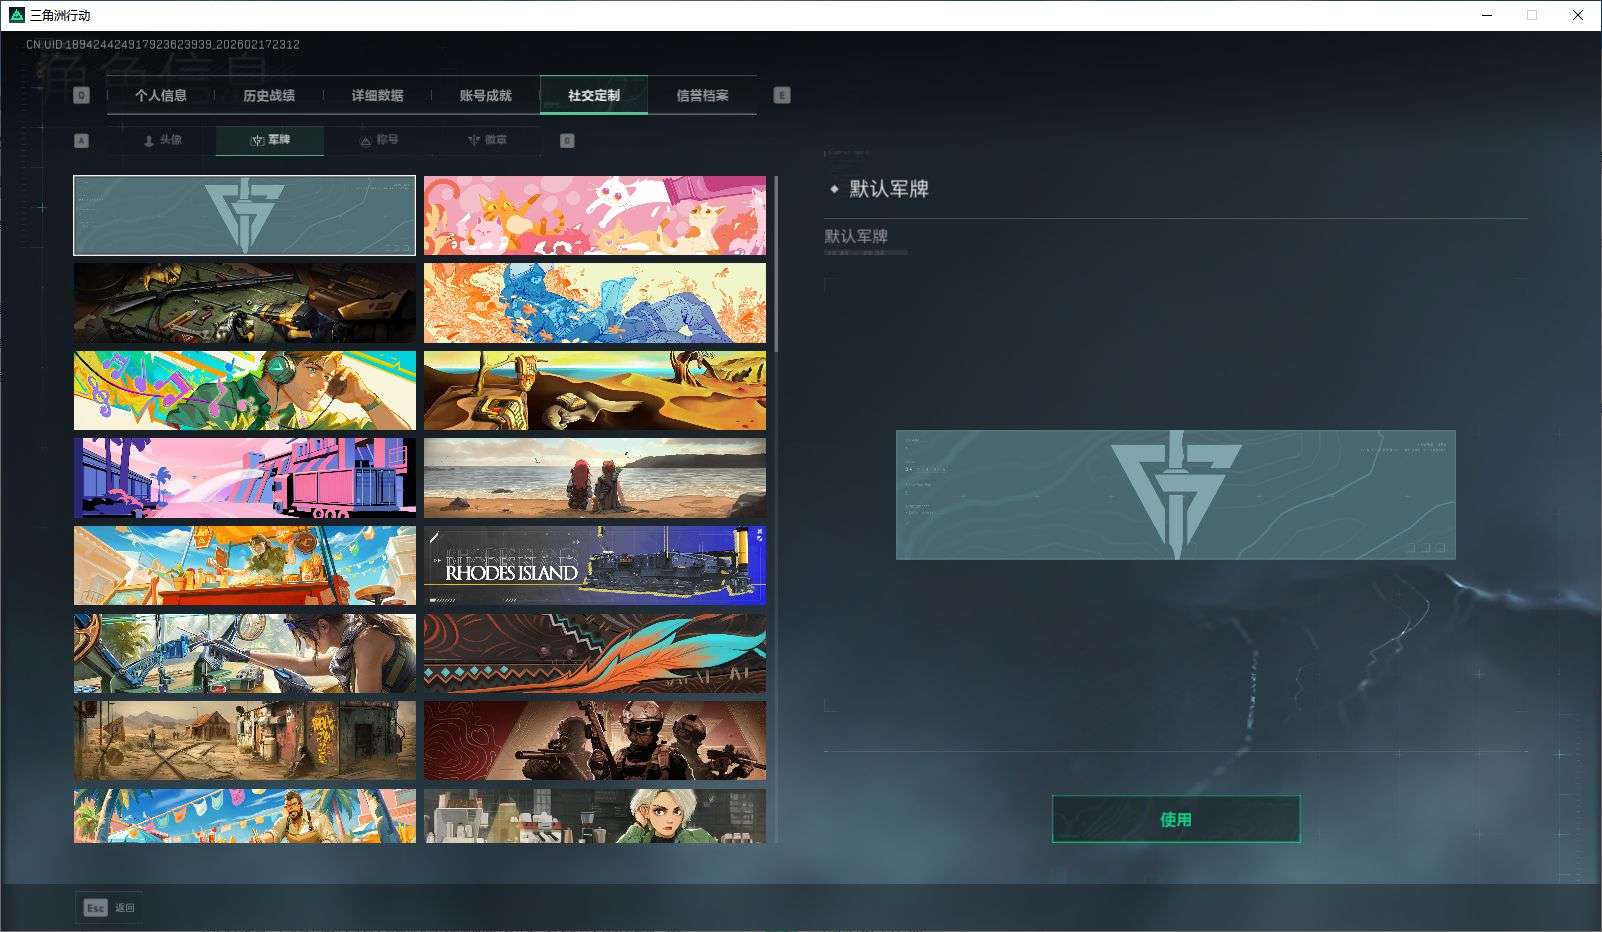
Task: Pick the orange and teal feather dog tag
Action: [595, 653]
